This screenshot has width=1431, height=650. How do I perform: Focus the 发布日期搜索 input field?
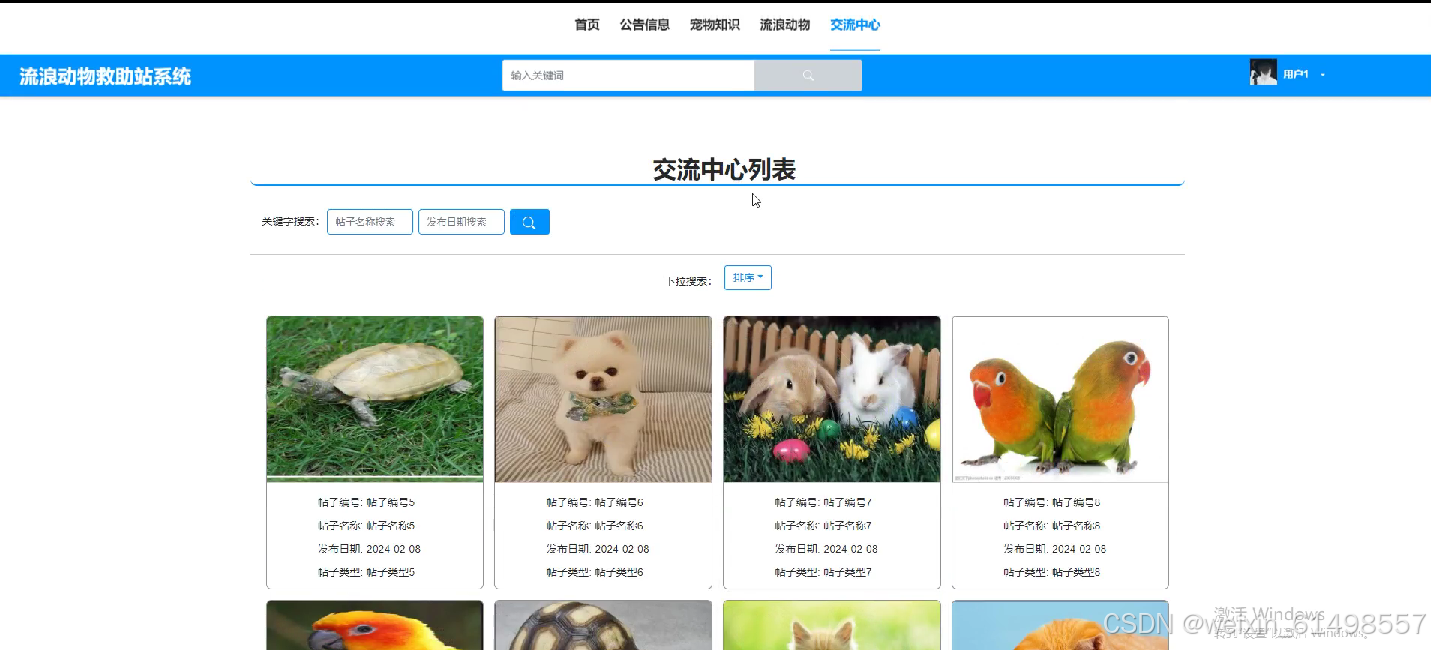(x=461, y=222)
